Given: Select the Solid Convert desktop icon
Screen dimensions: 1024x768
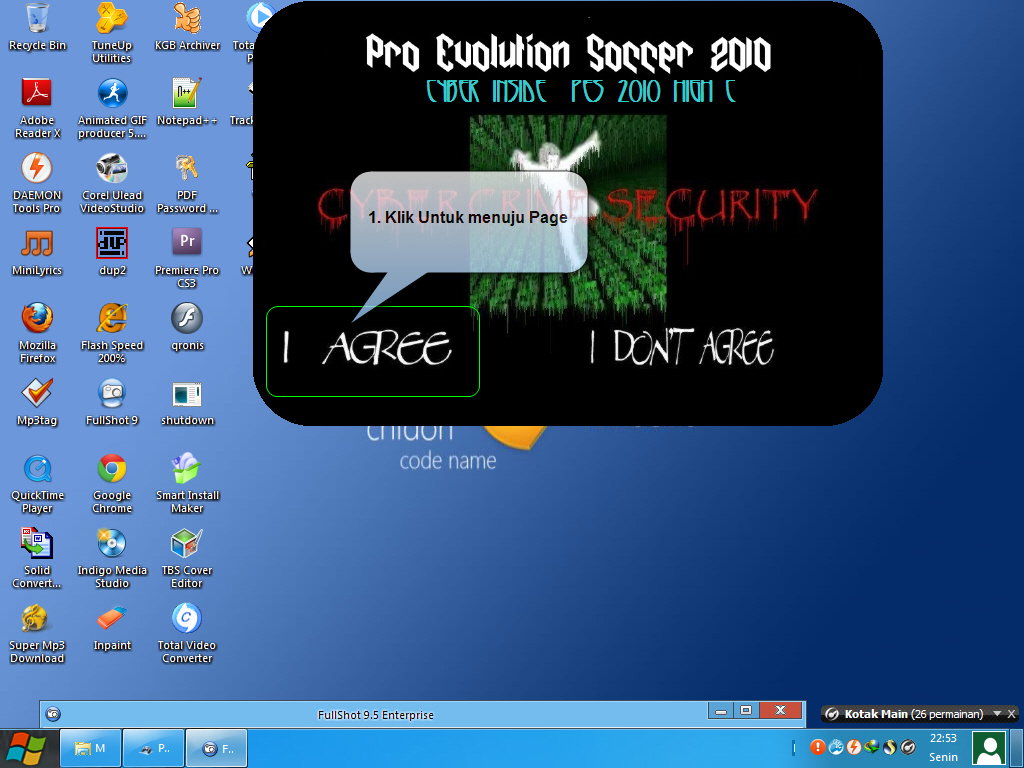Looking at the screenshot, I should 37,558.
